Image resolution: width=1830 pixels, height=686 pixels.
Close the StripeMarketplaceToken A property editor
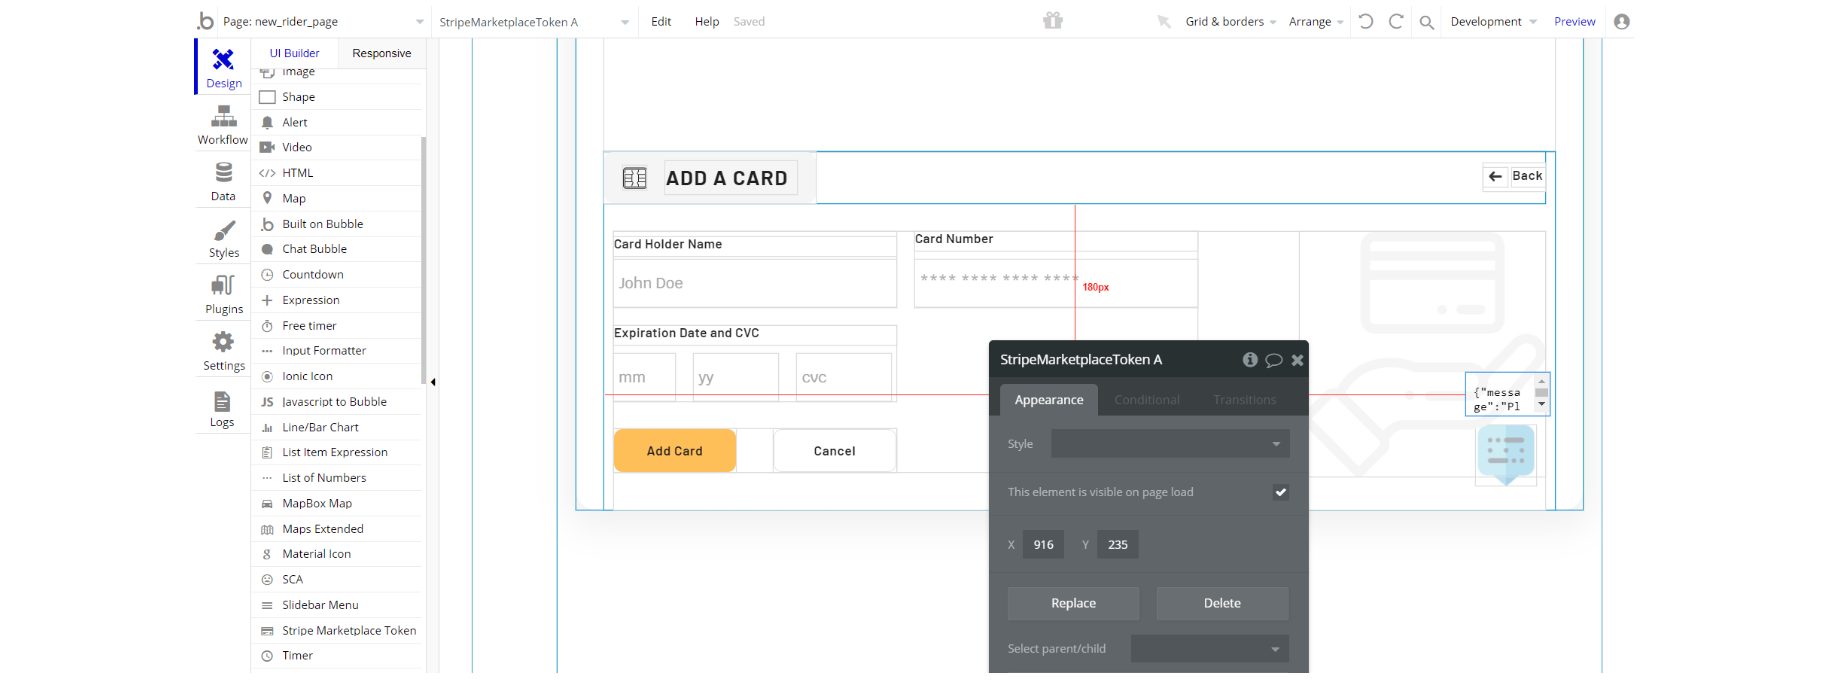[1297, 360]
